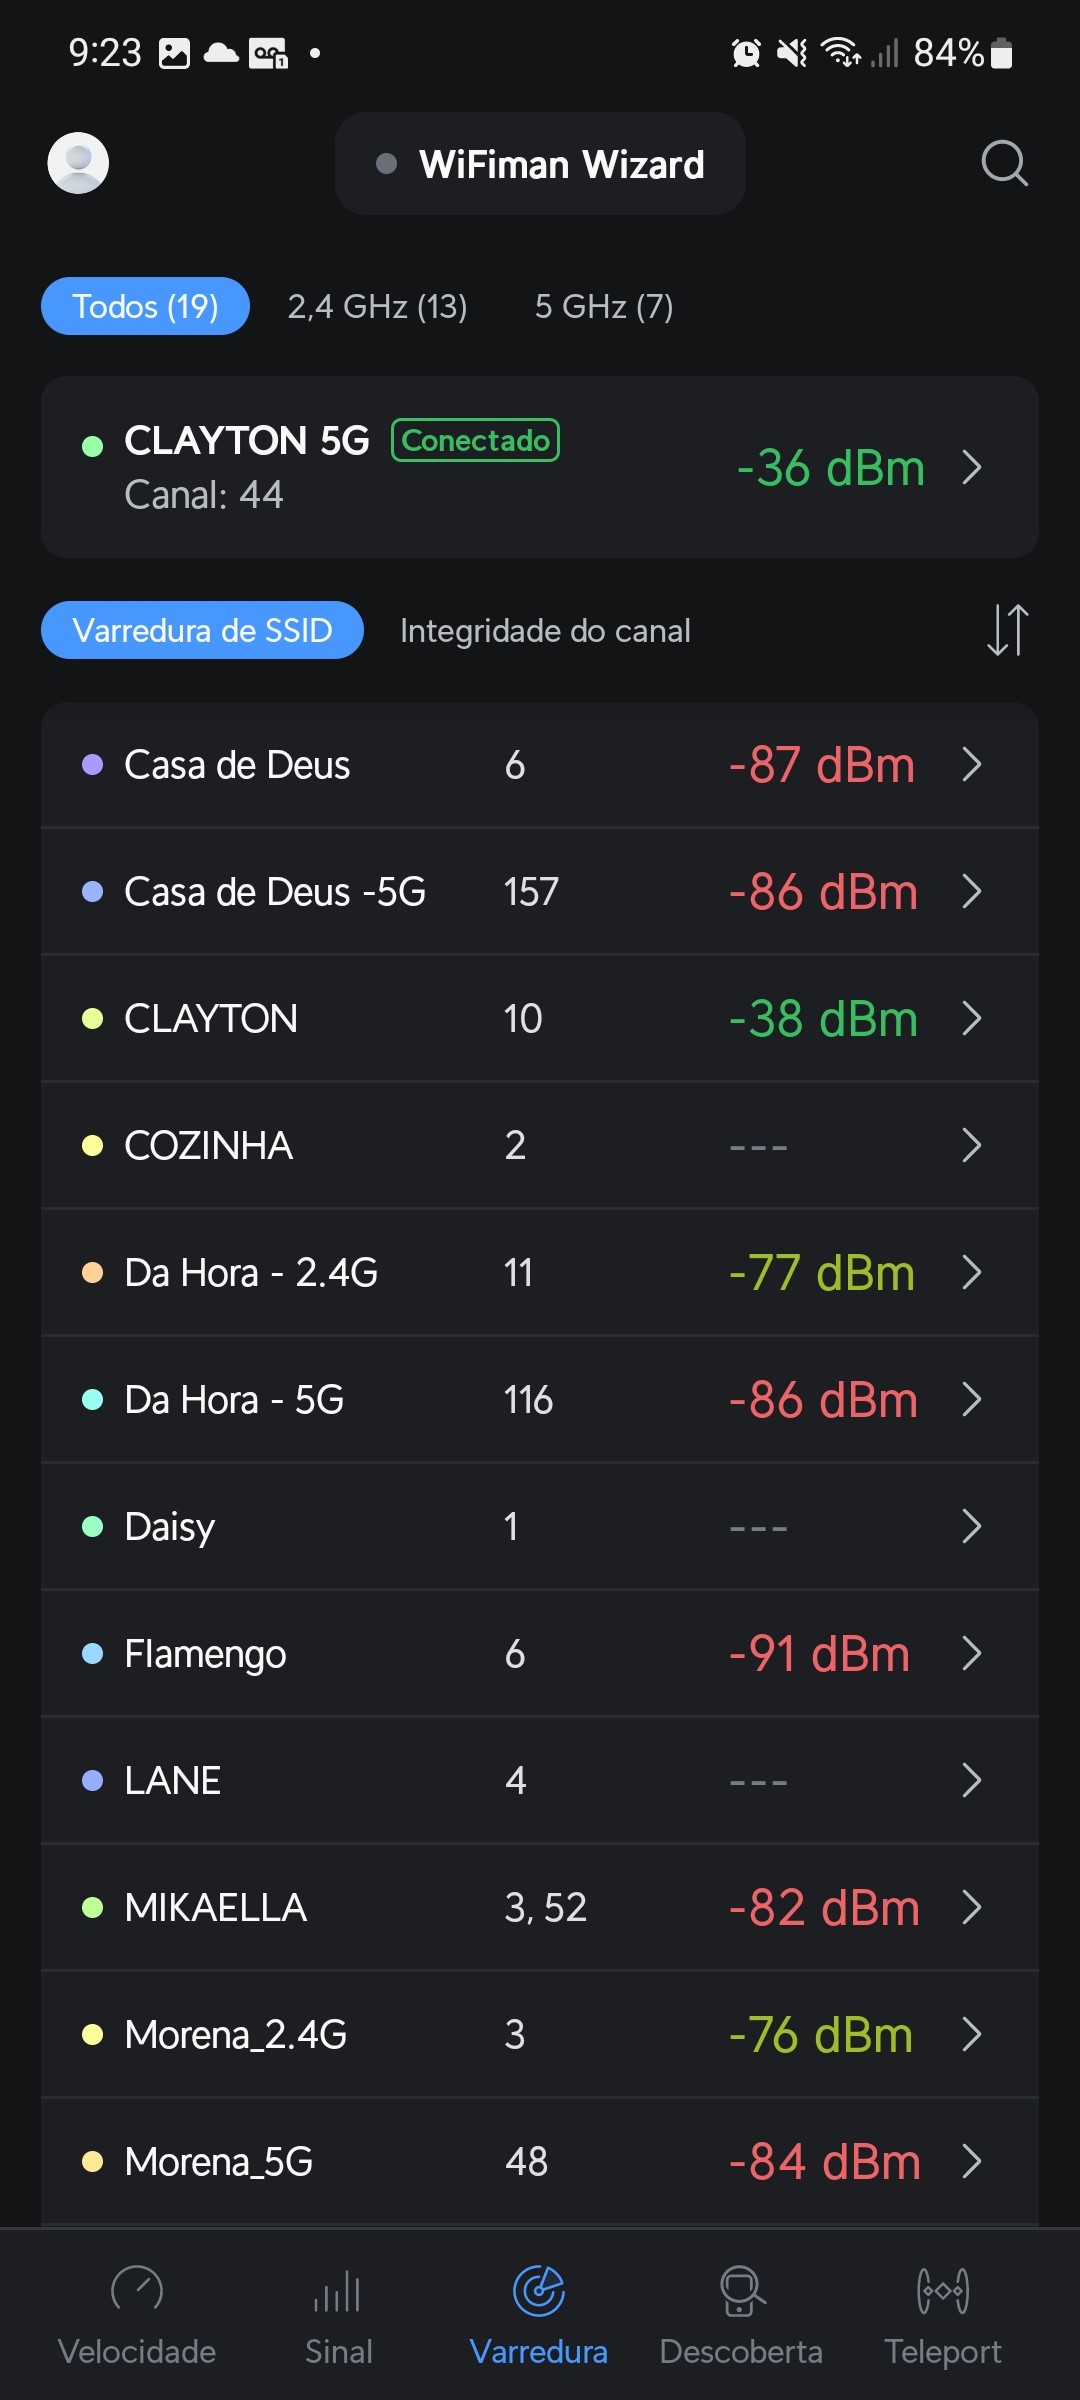Open the Teleport icon

[942, 2291]
